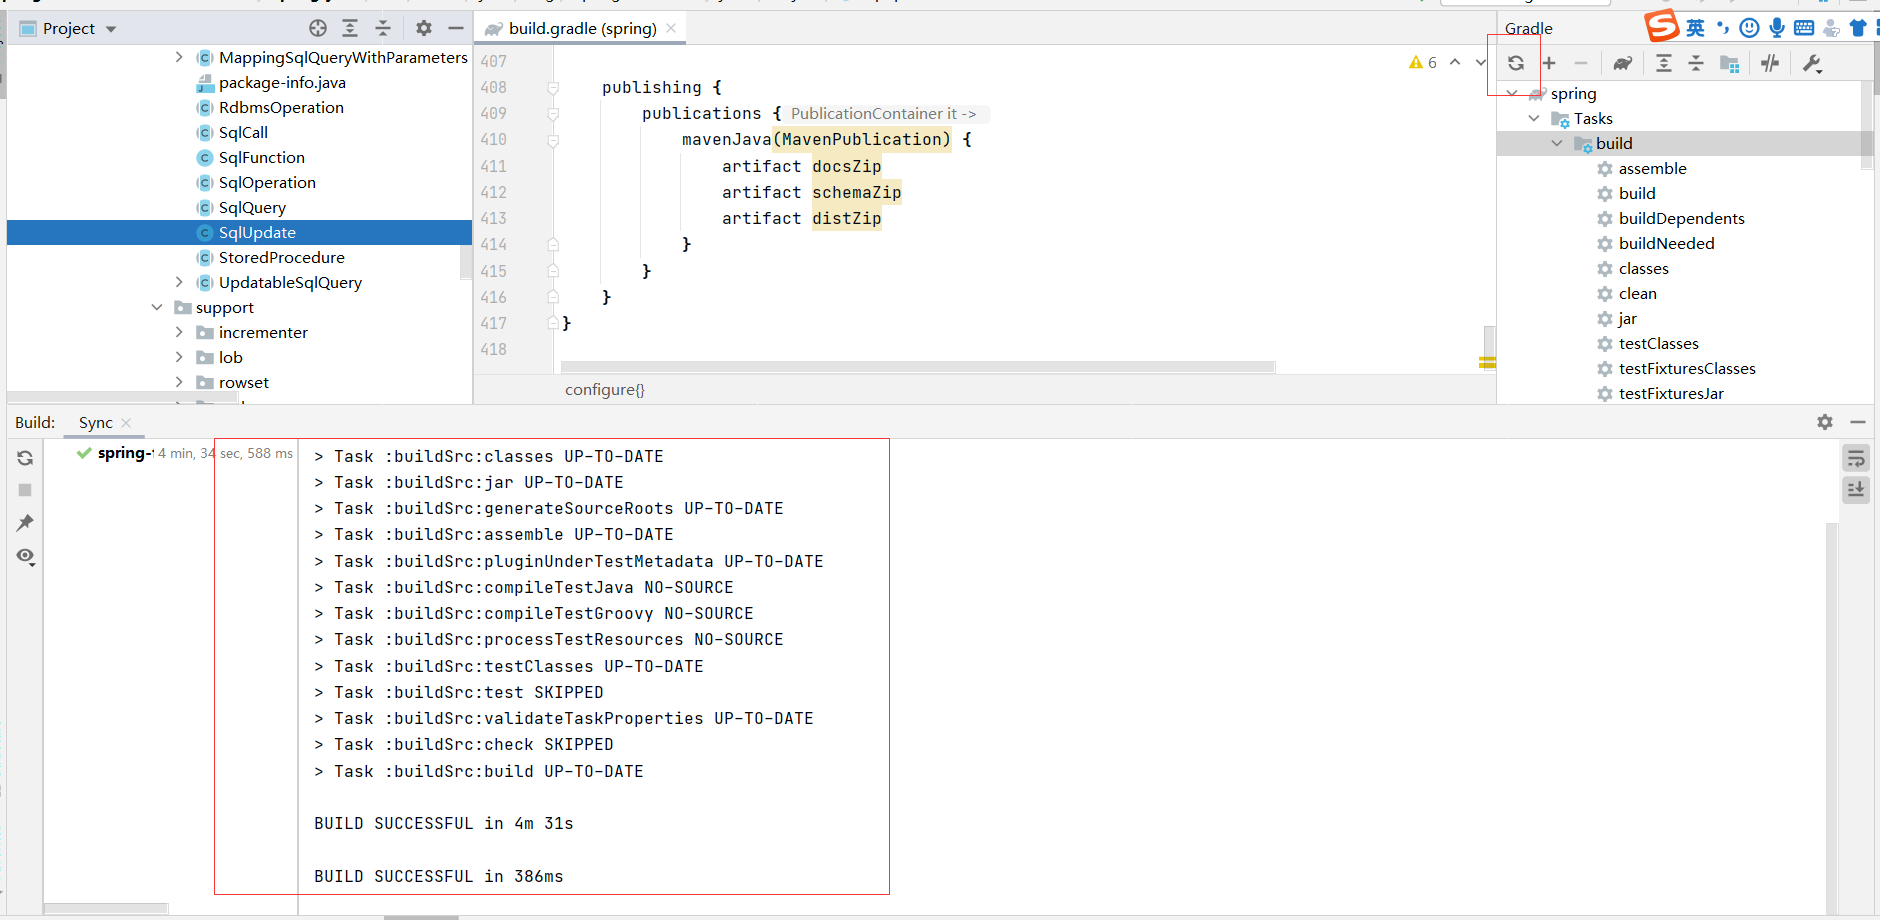Close the build.gradle (spring) tab
The height and width of the screenshot is (920, 1880).
(x=671, y=28)
